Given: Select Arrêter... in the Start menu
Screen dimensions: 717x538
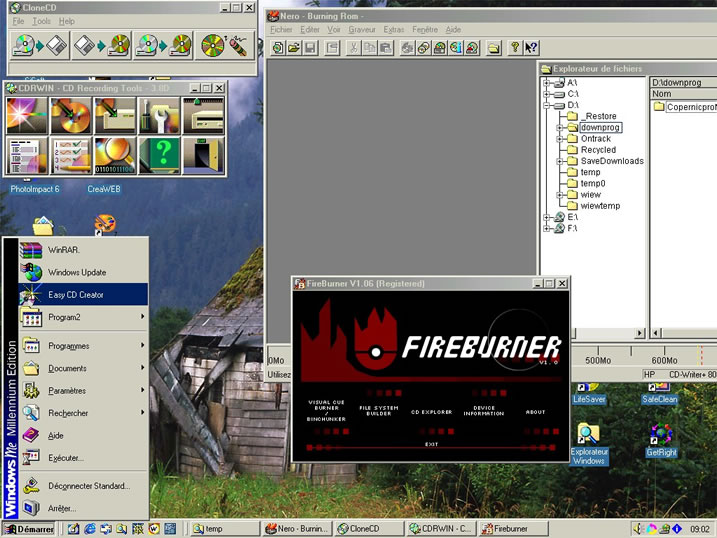Looking at the screenshot, I should (x=83, y=508).
